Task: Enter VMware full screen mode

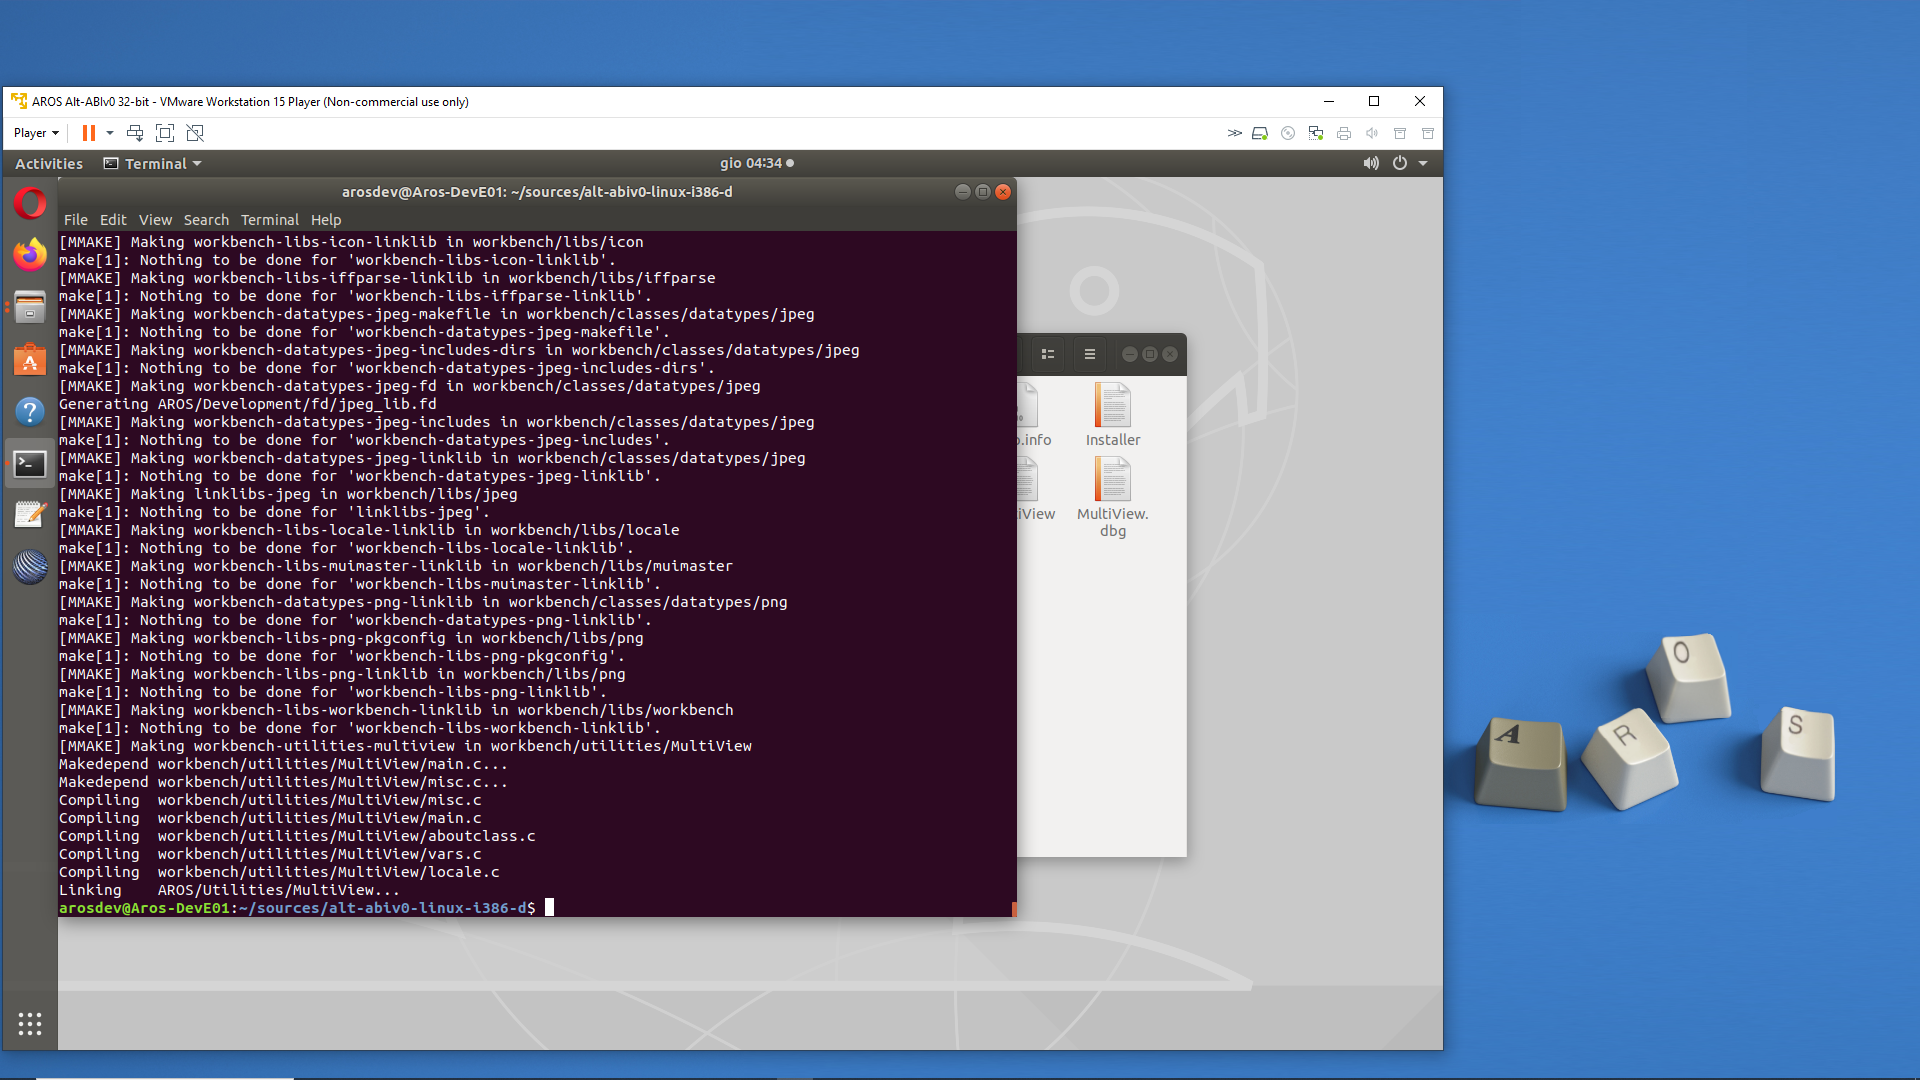Action: click(165, 133)
